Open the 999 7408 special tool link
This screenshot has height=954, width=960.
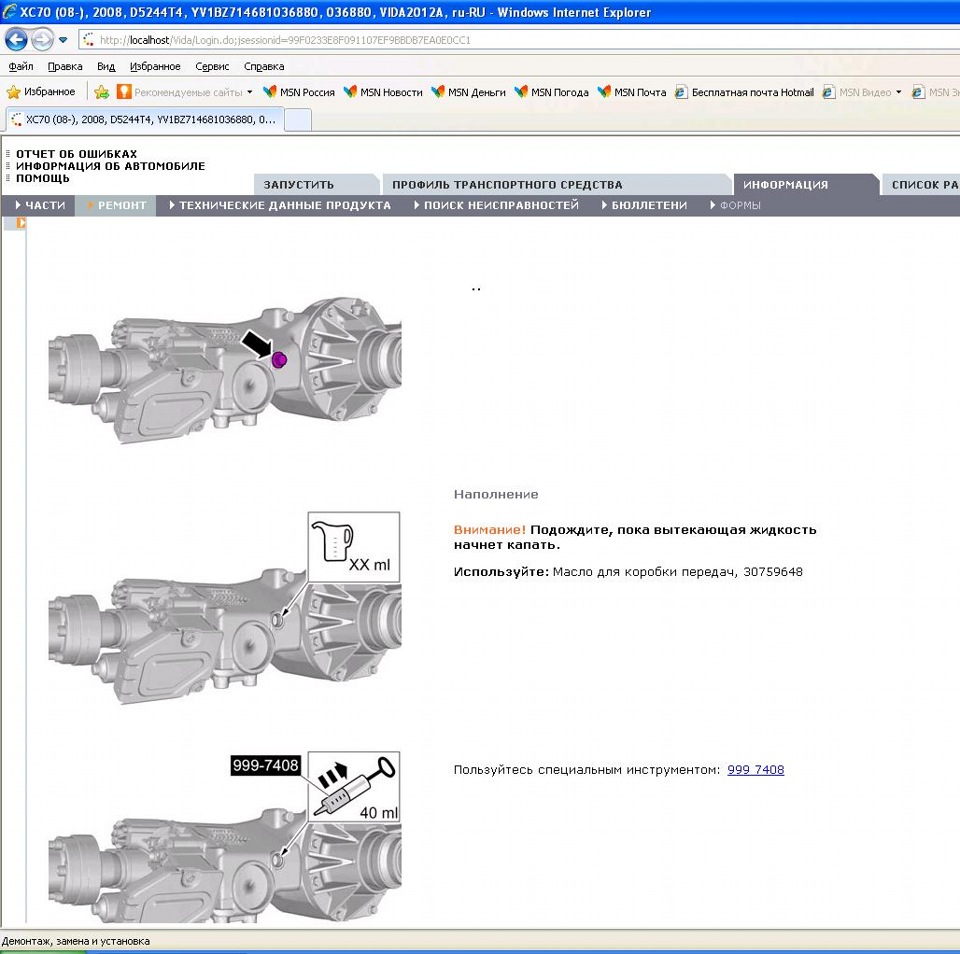click(x=756, y=770)
